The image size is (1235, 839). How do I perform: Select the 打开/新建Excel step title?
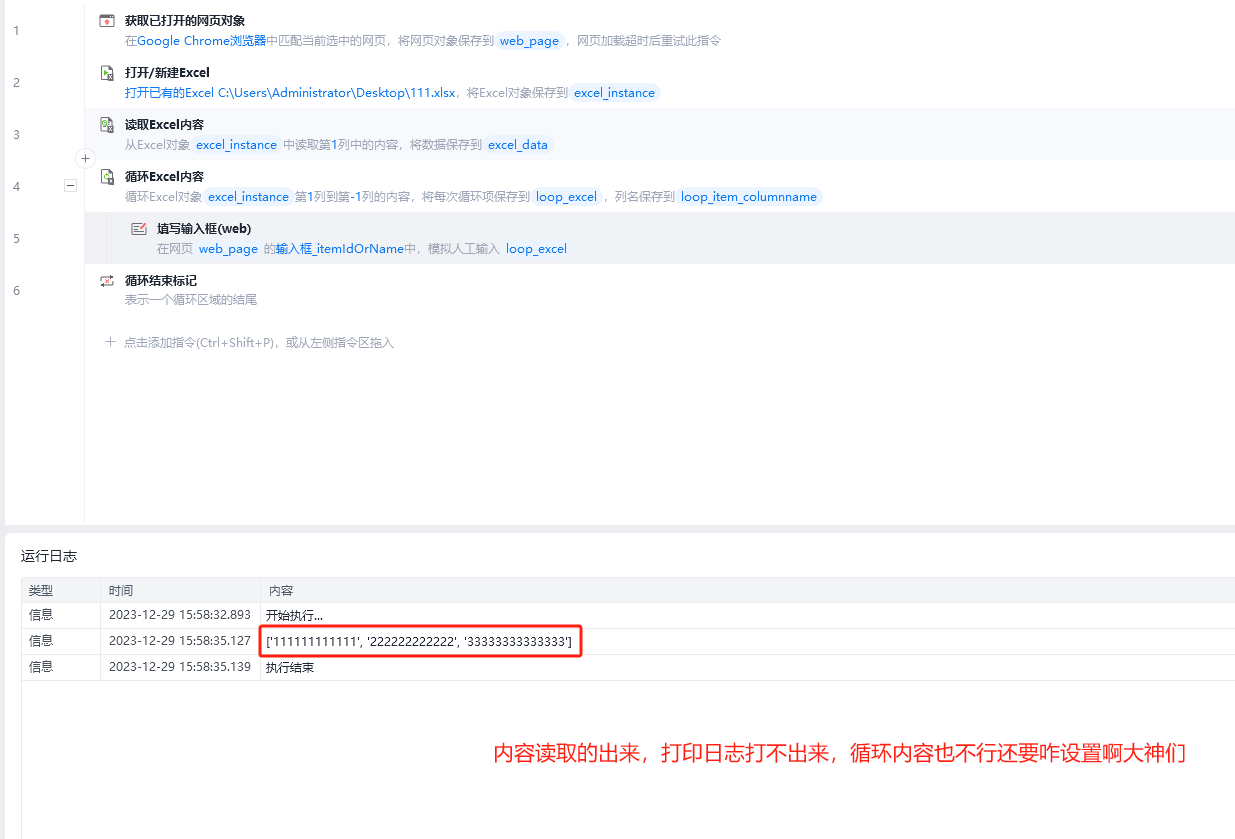167,73
